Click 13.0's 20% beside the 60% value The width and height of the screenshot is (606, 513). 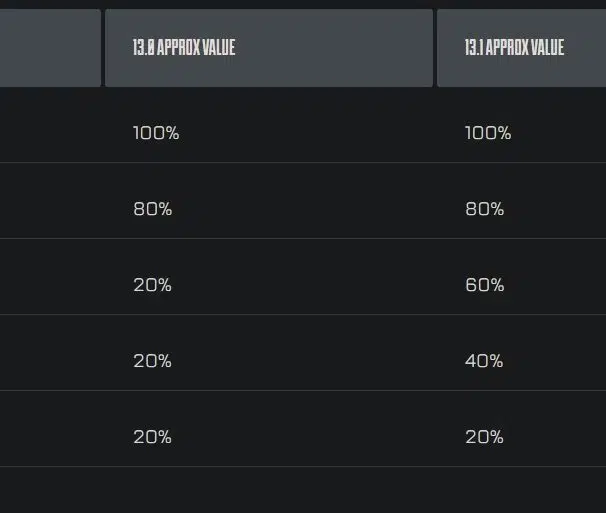click(152, 285)
